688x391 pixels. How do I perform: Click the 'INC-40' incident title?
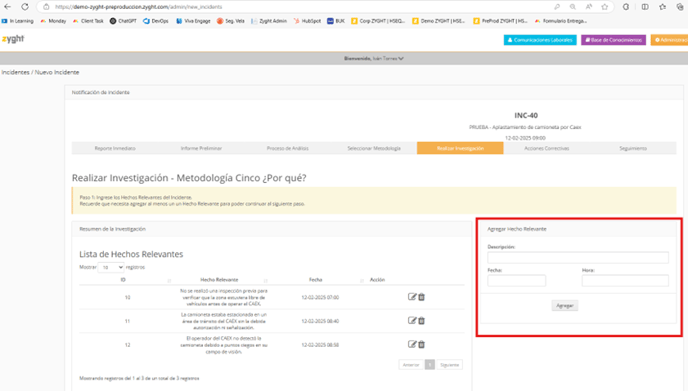click(526, 115)
